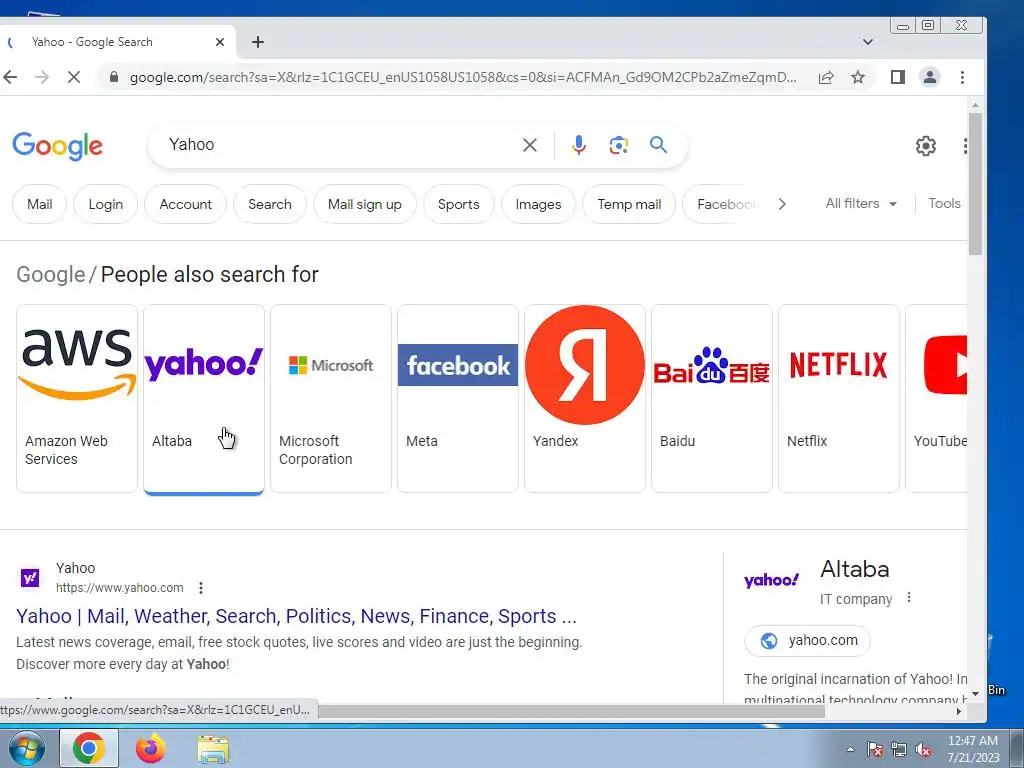Viewport: 1024px width, 768px height.
Task: Open the Windows Start menu
Action: (x=26, y=748)
